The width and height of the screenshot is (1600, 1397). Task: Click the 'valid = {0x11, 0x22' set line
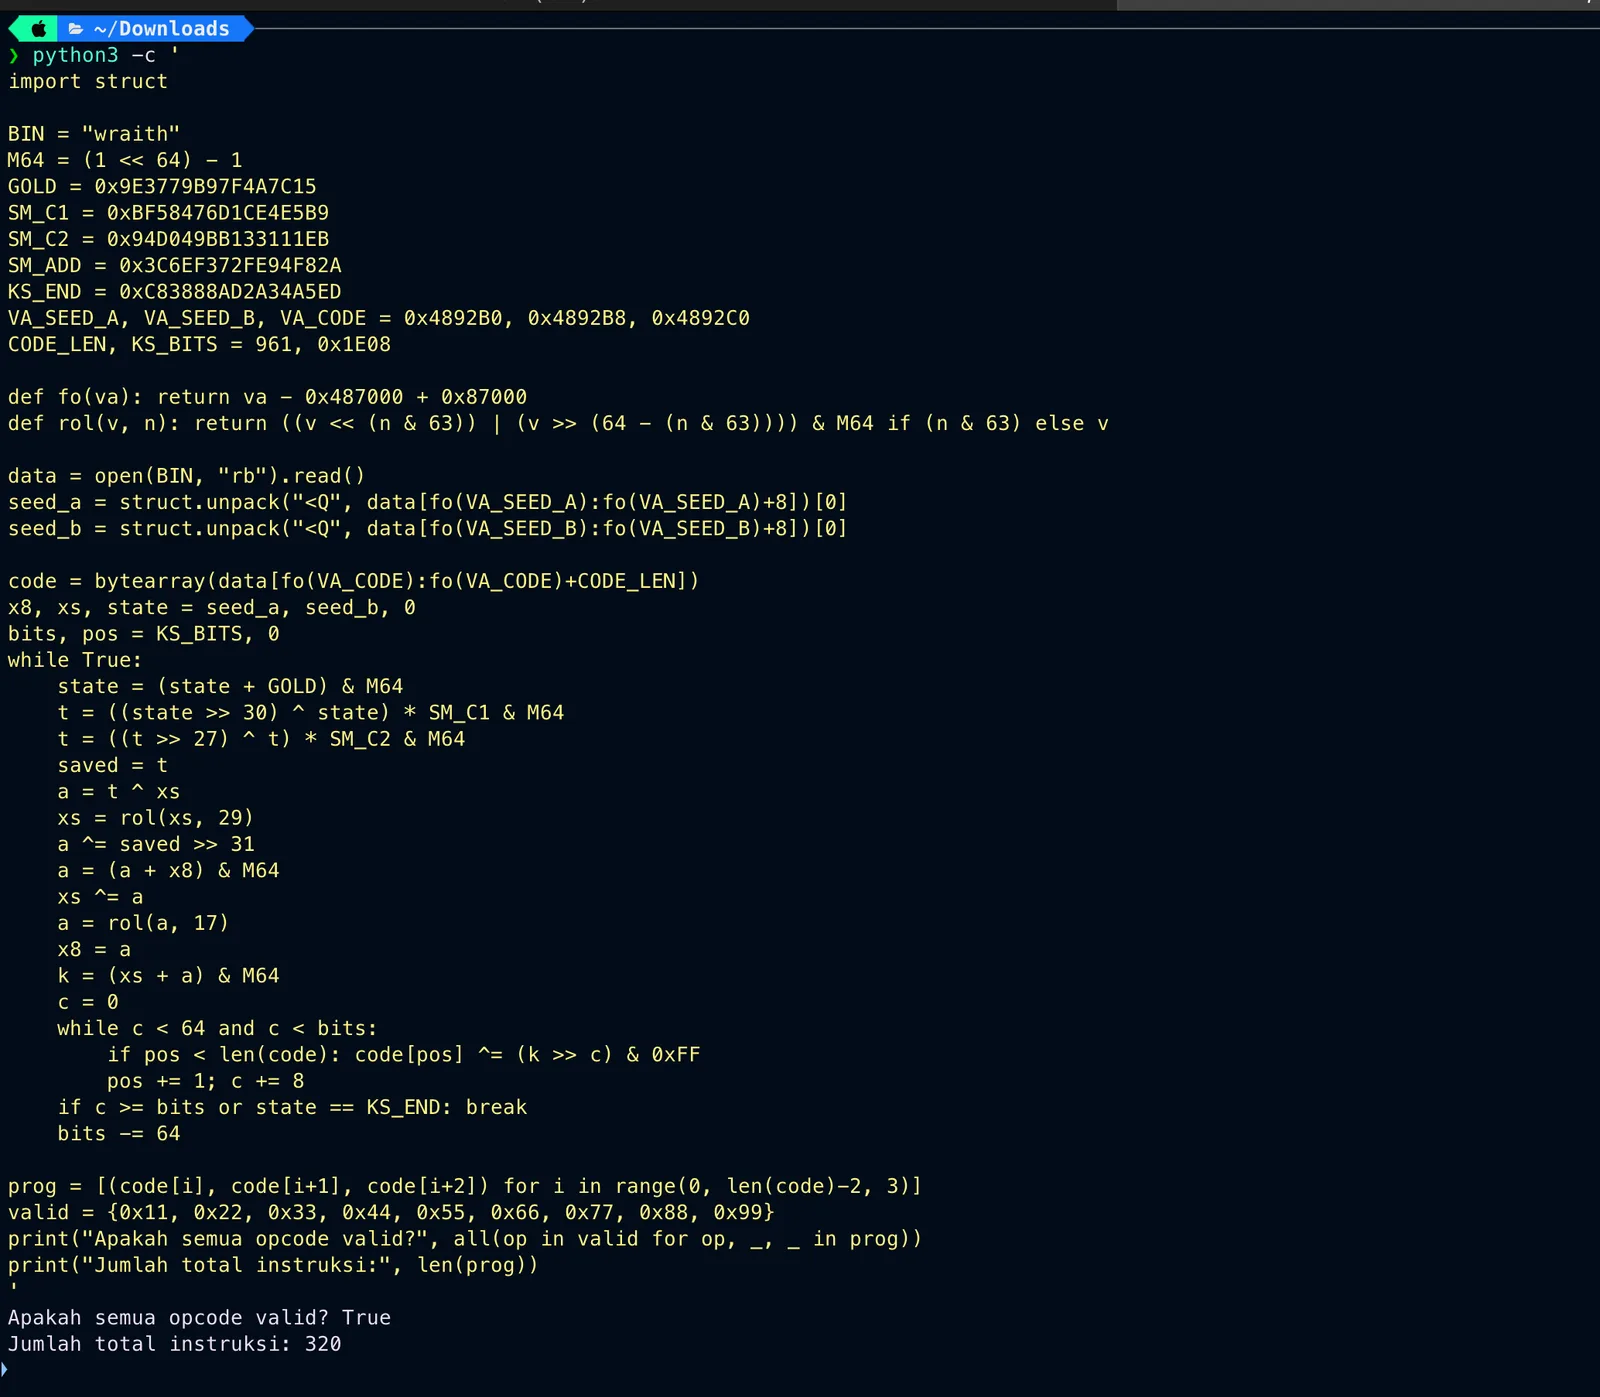pos(391,1213)
